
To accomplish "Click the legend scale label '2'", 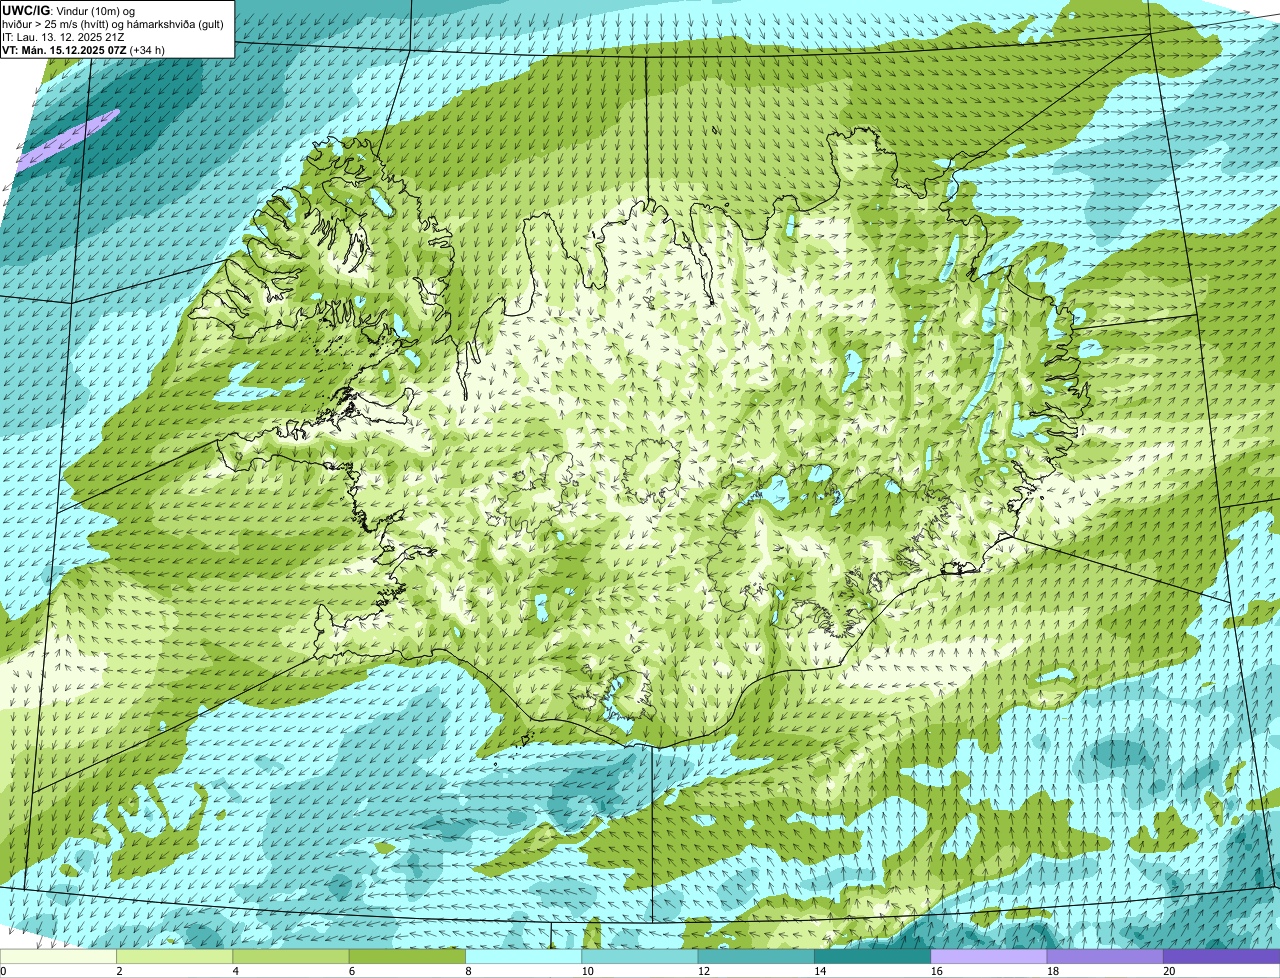I will tap(118, 971).
